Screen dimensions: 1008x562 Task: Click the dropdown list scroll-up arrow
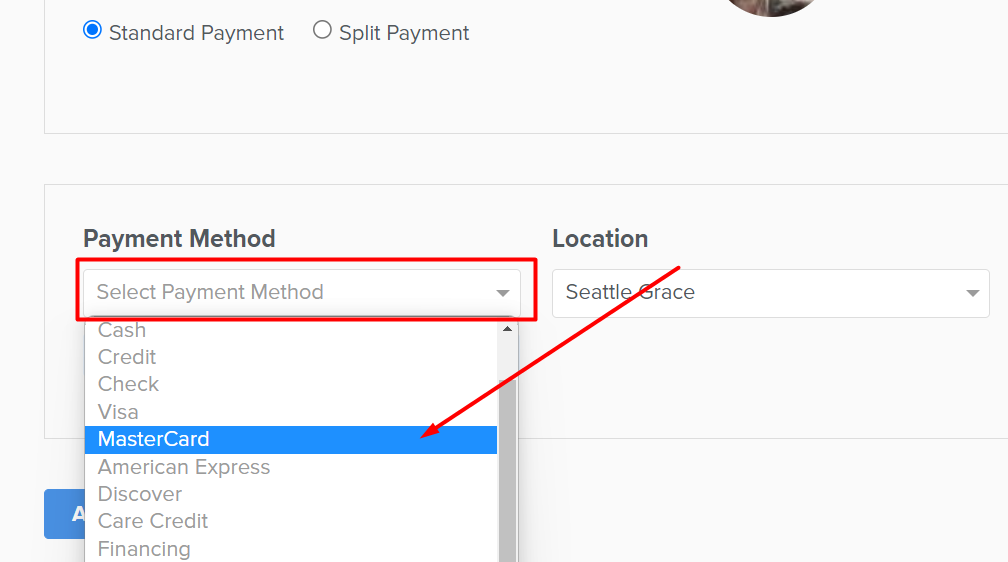pyautogui.click(x=507, y=329)
